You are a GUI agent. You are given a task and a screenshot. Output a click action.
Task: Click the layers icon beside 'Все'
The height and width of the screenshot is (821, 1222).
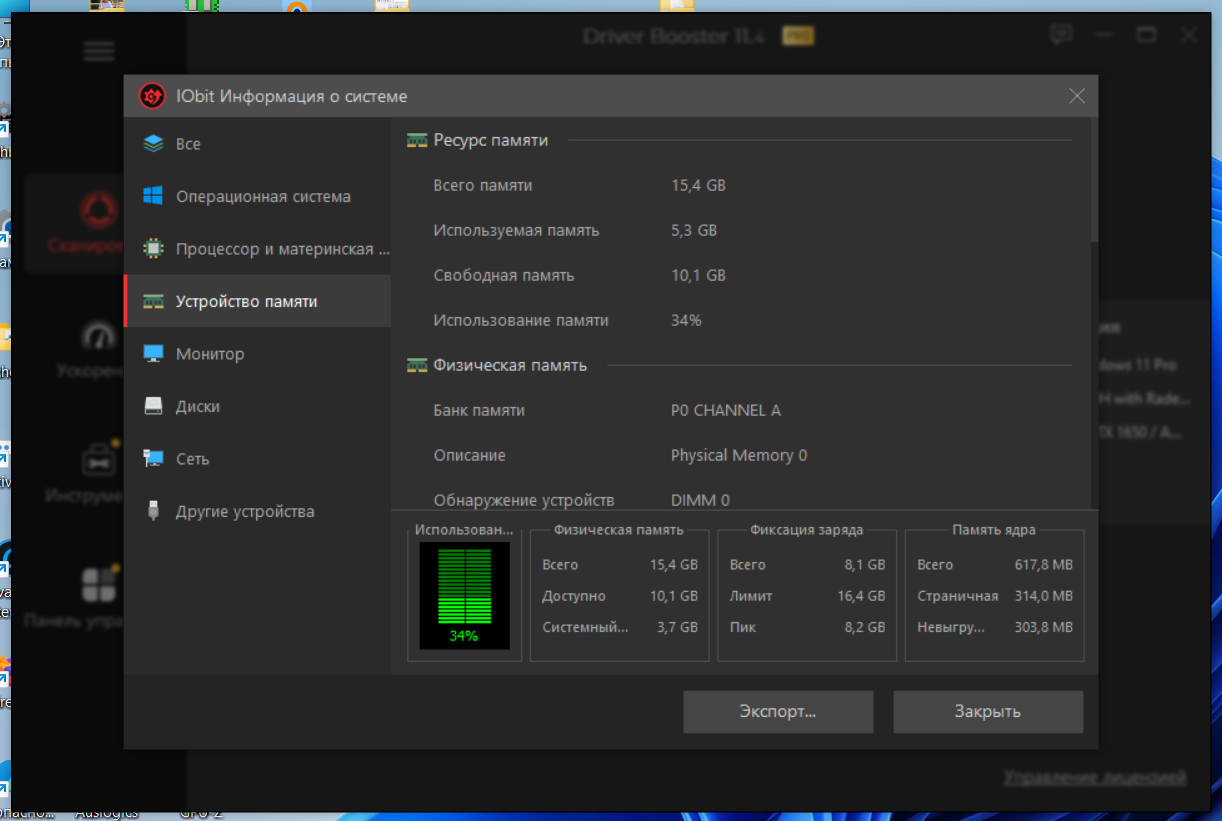tap(153, 144)
